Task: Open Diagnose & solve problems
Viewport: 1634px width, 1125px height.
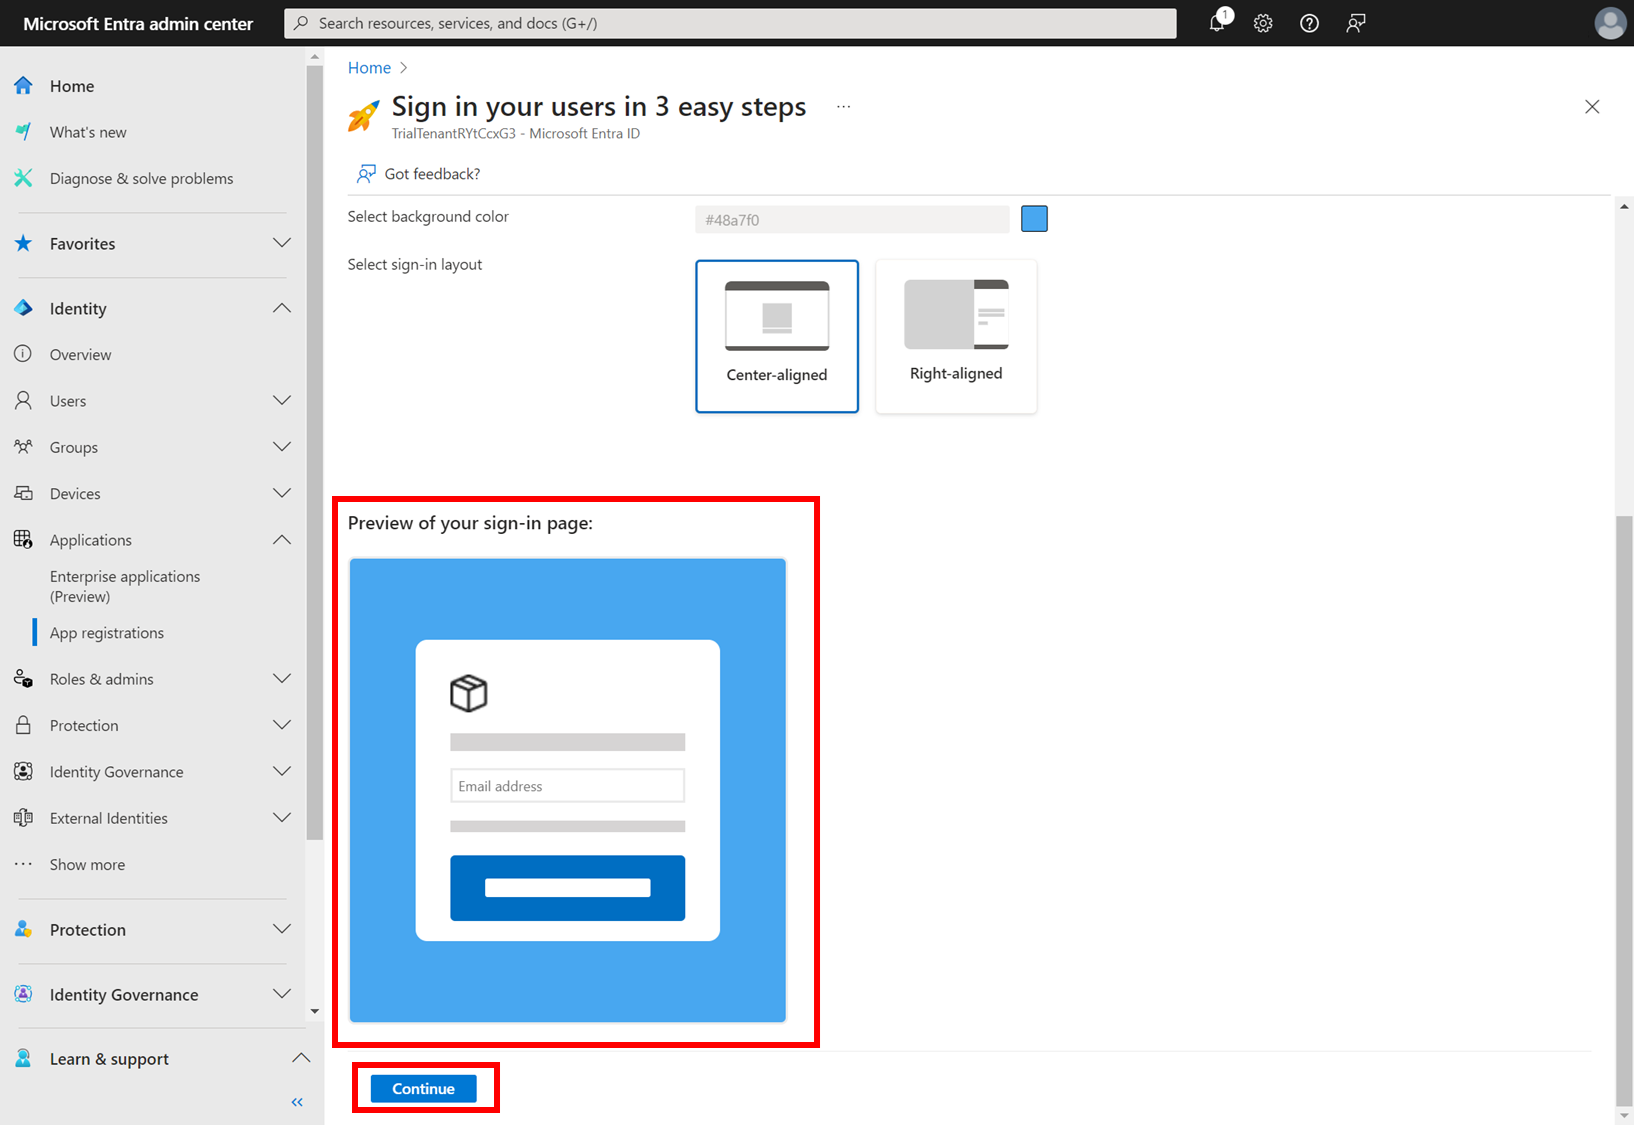Action: click(141, 178)
